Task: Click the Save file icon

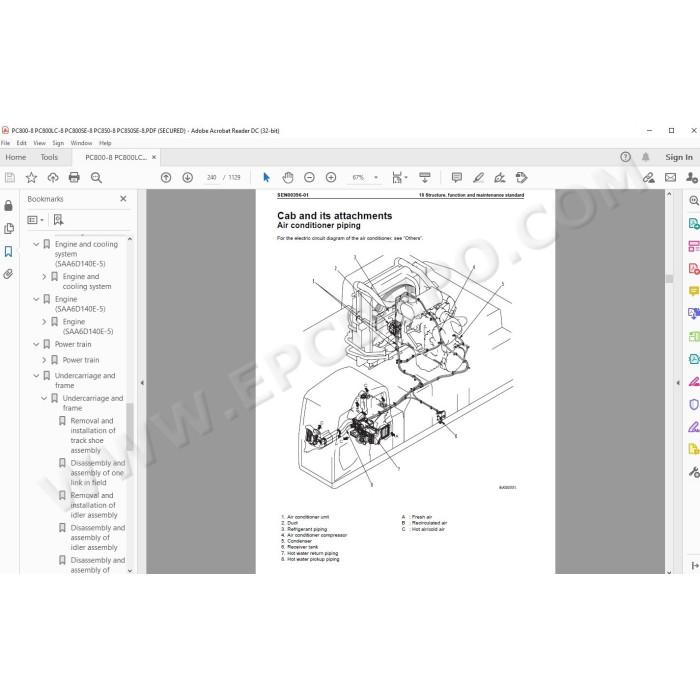Action: tap(9, 178)
